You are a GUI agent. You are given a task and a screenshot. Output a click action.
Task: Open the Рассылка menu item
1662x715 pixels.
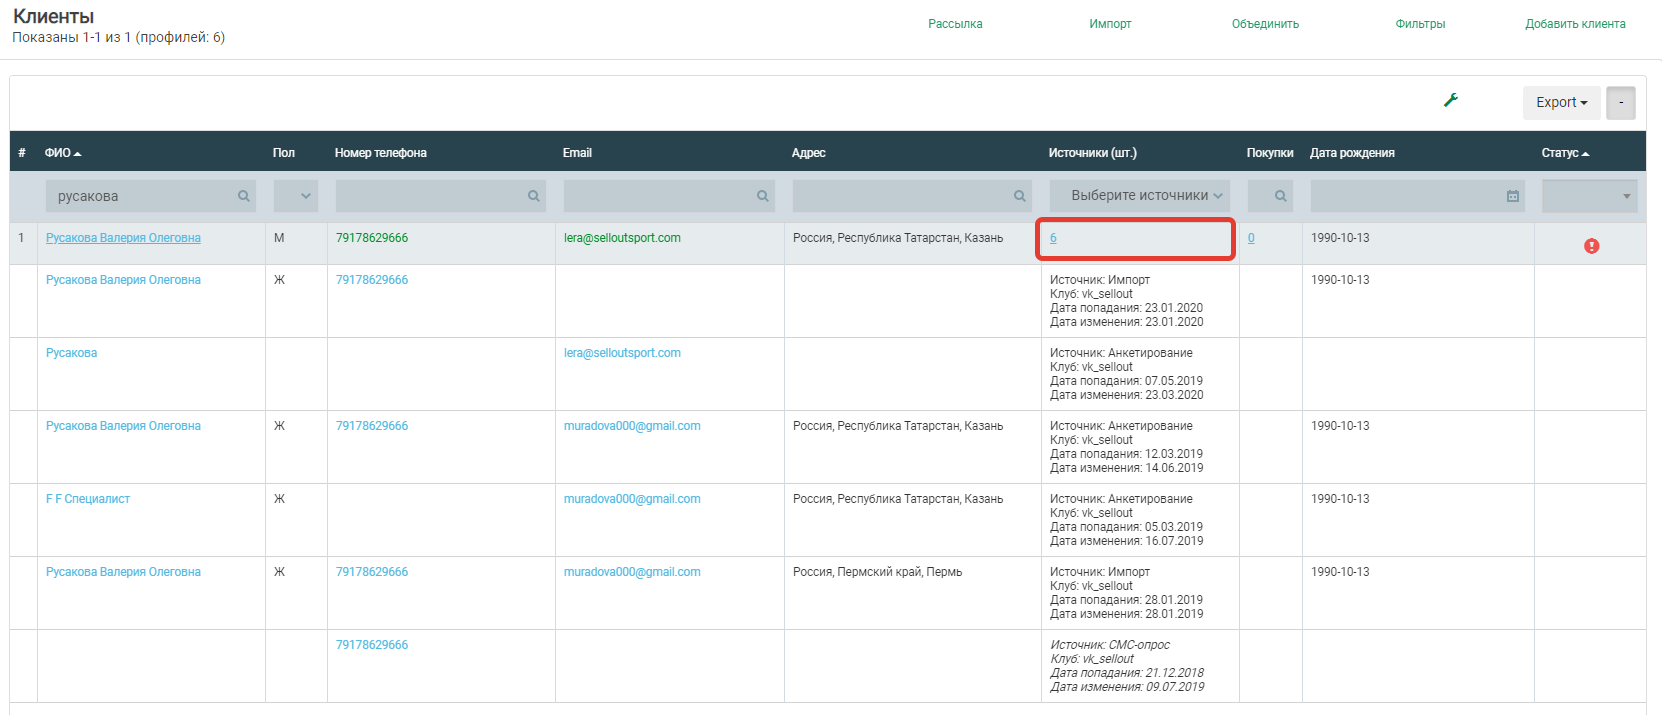click(955, 24)
